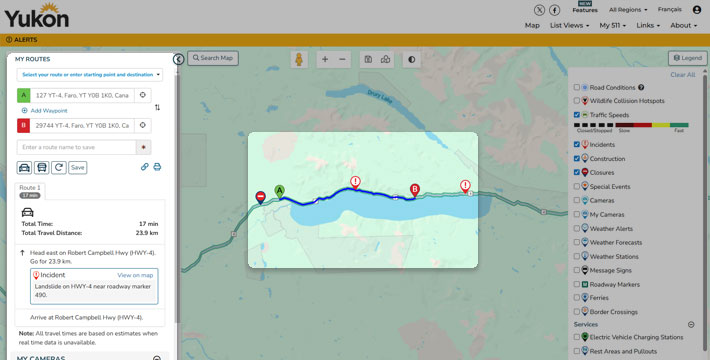Click the red B destination marker
Viewport: 710px width, 360px height.
pyautogui.click(x=414, y=190)
